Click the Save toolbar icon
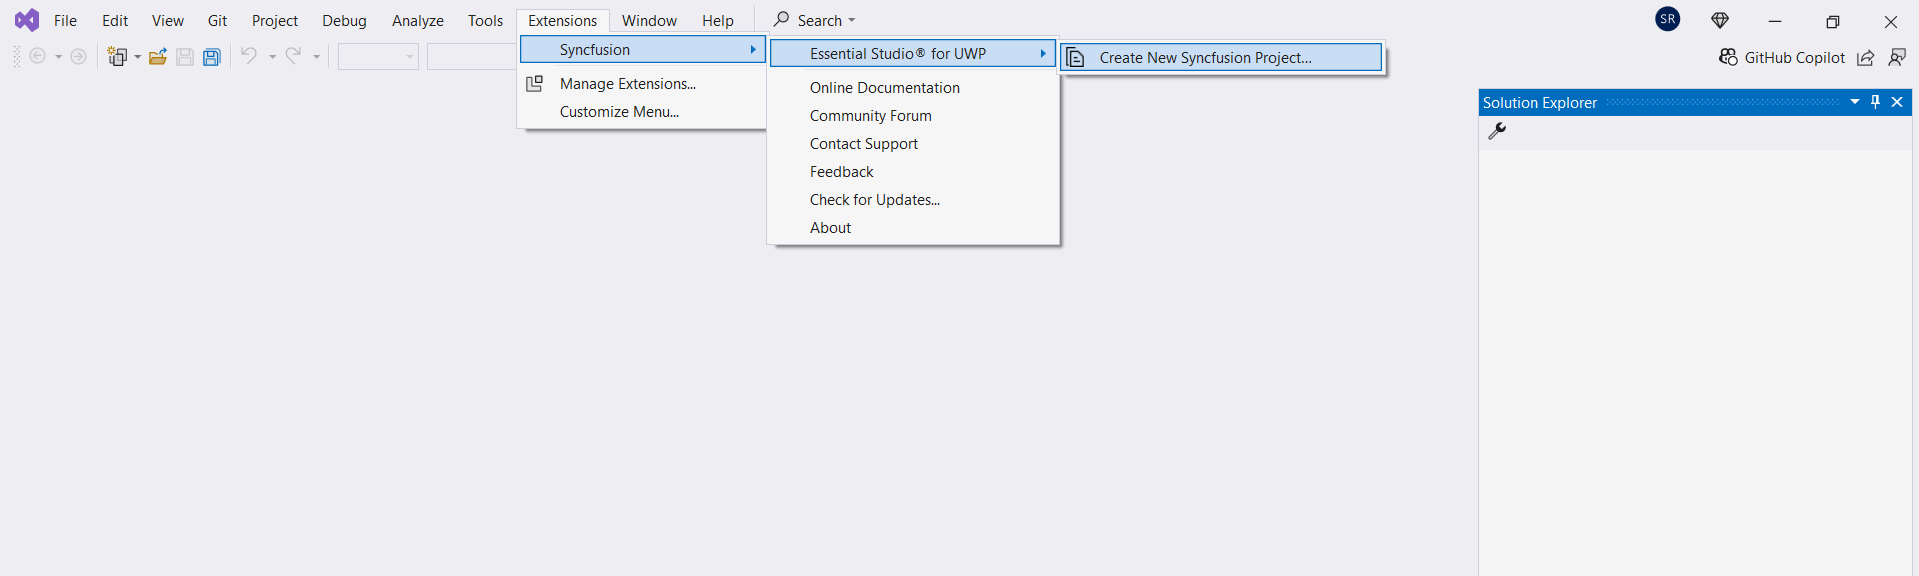This screenshot has width=1919, height=576. (185, 57)
